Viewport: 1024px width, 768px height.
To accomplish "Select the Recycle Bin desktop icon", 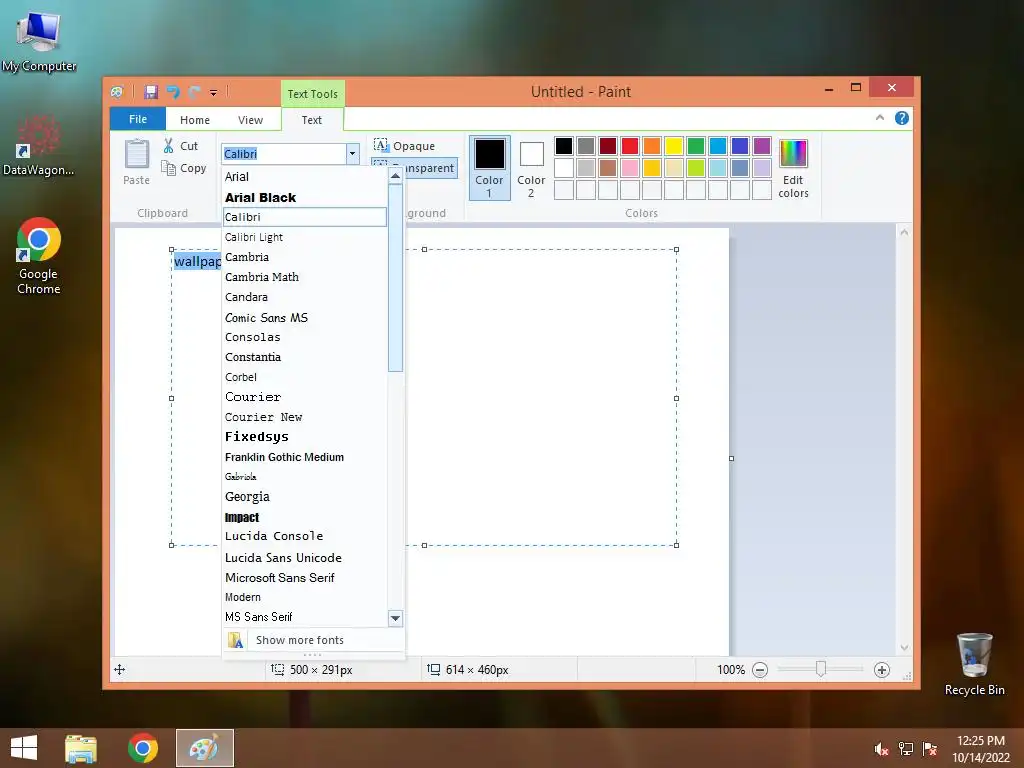I will 974,664.
